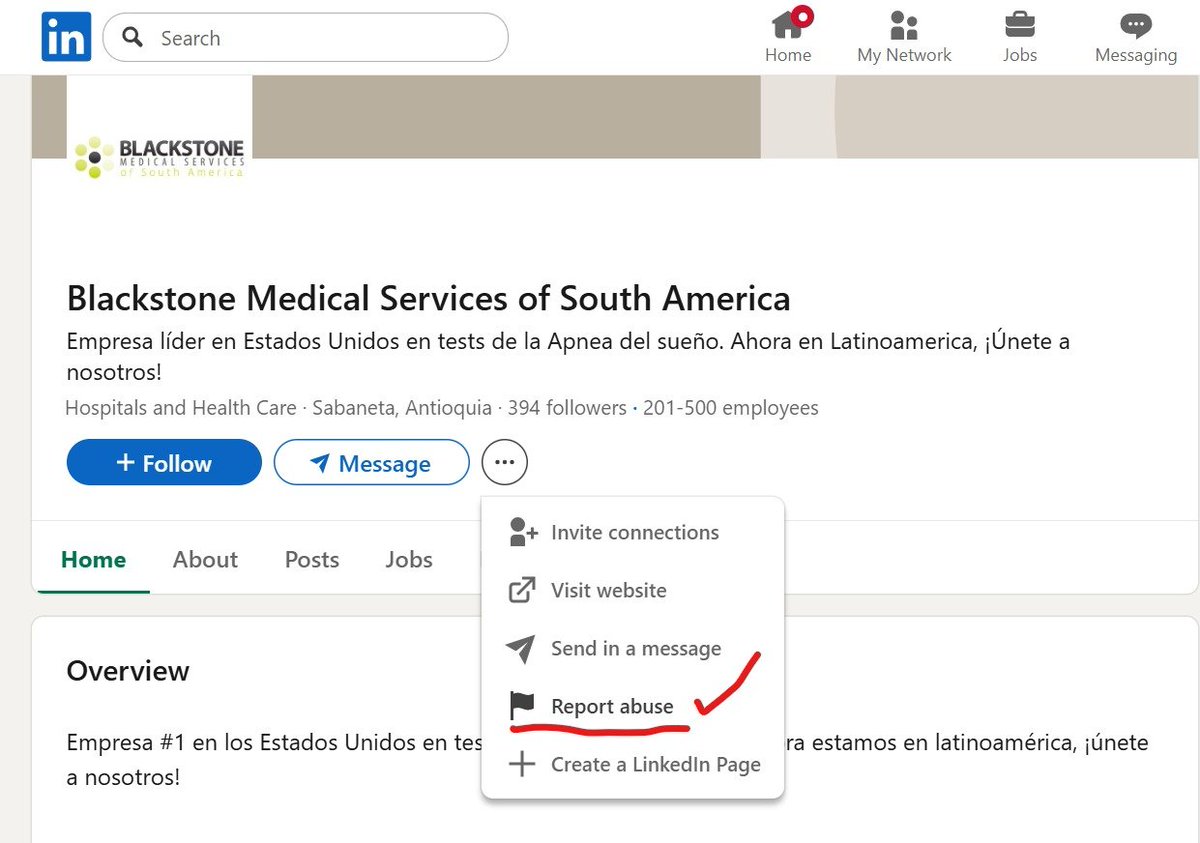Click the 394 followers text
The image size is (1200, 843).
pos(567,408)
